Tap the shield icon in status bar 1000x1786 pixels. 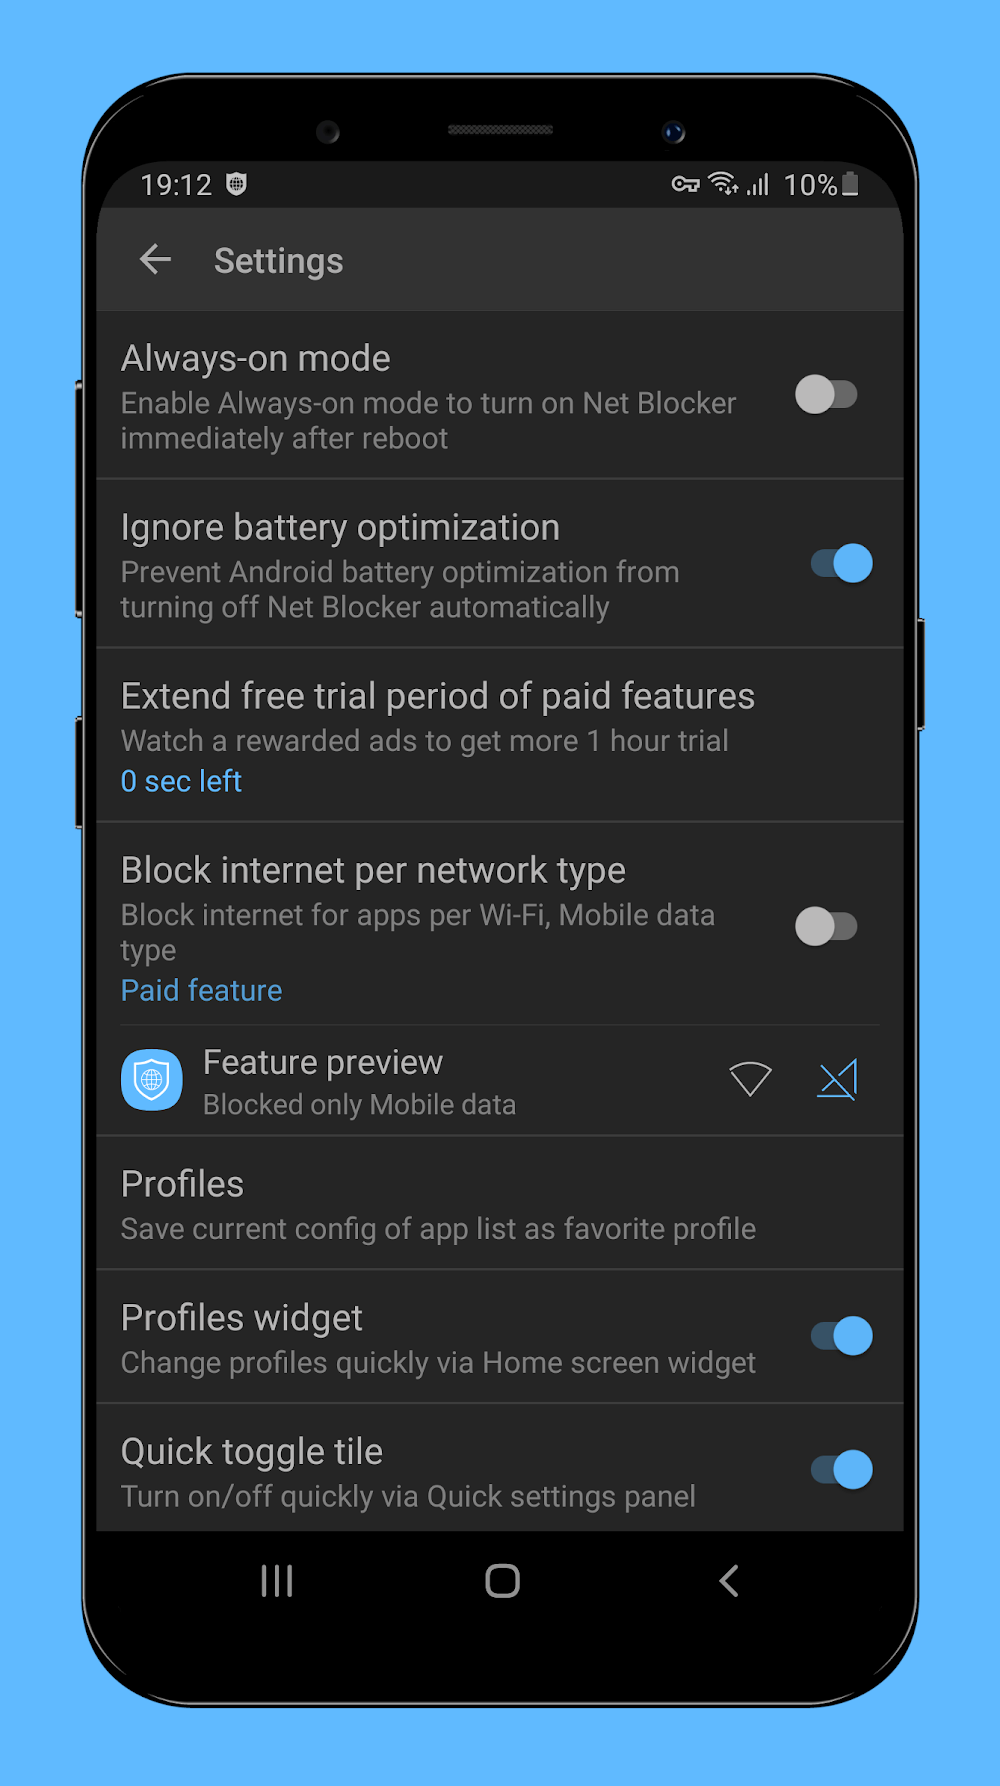[236, 184]
